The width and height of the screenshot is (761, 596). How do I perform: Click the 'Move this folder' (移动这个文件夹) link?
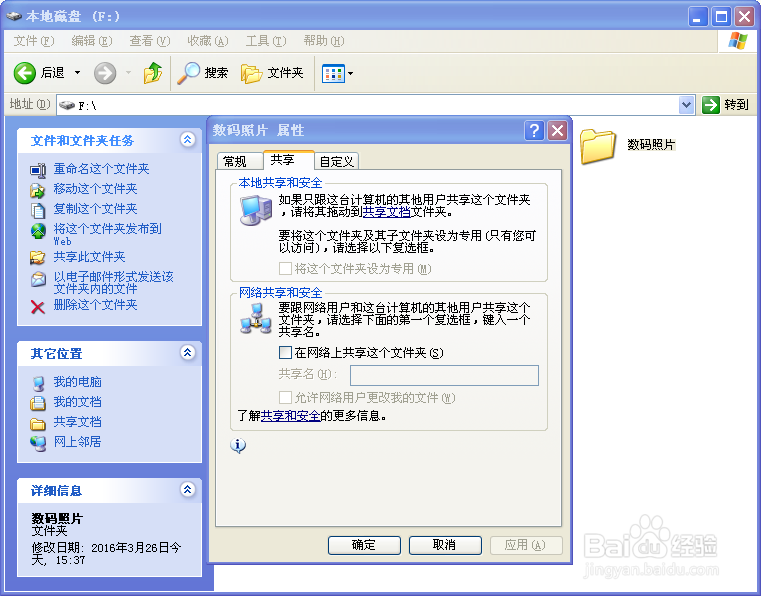click(95, 189)
